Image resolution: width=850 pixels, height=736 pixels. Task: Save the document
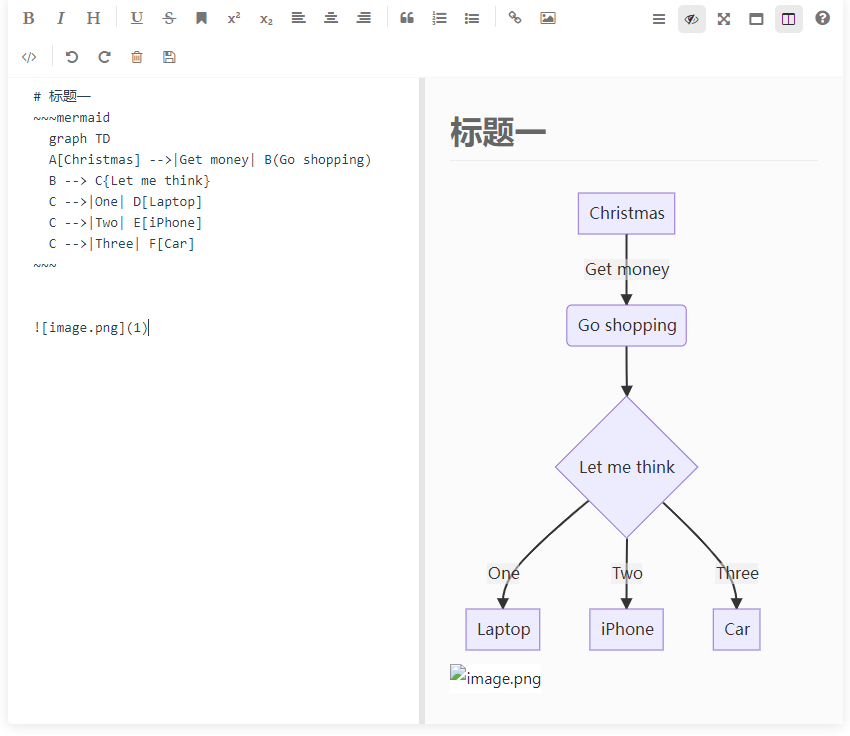[x=168, y=56]
